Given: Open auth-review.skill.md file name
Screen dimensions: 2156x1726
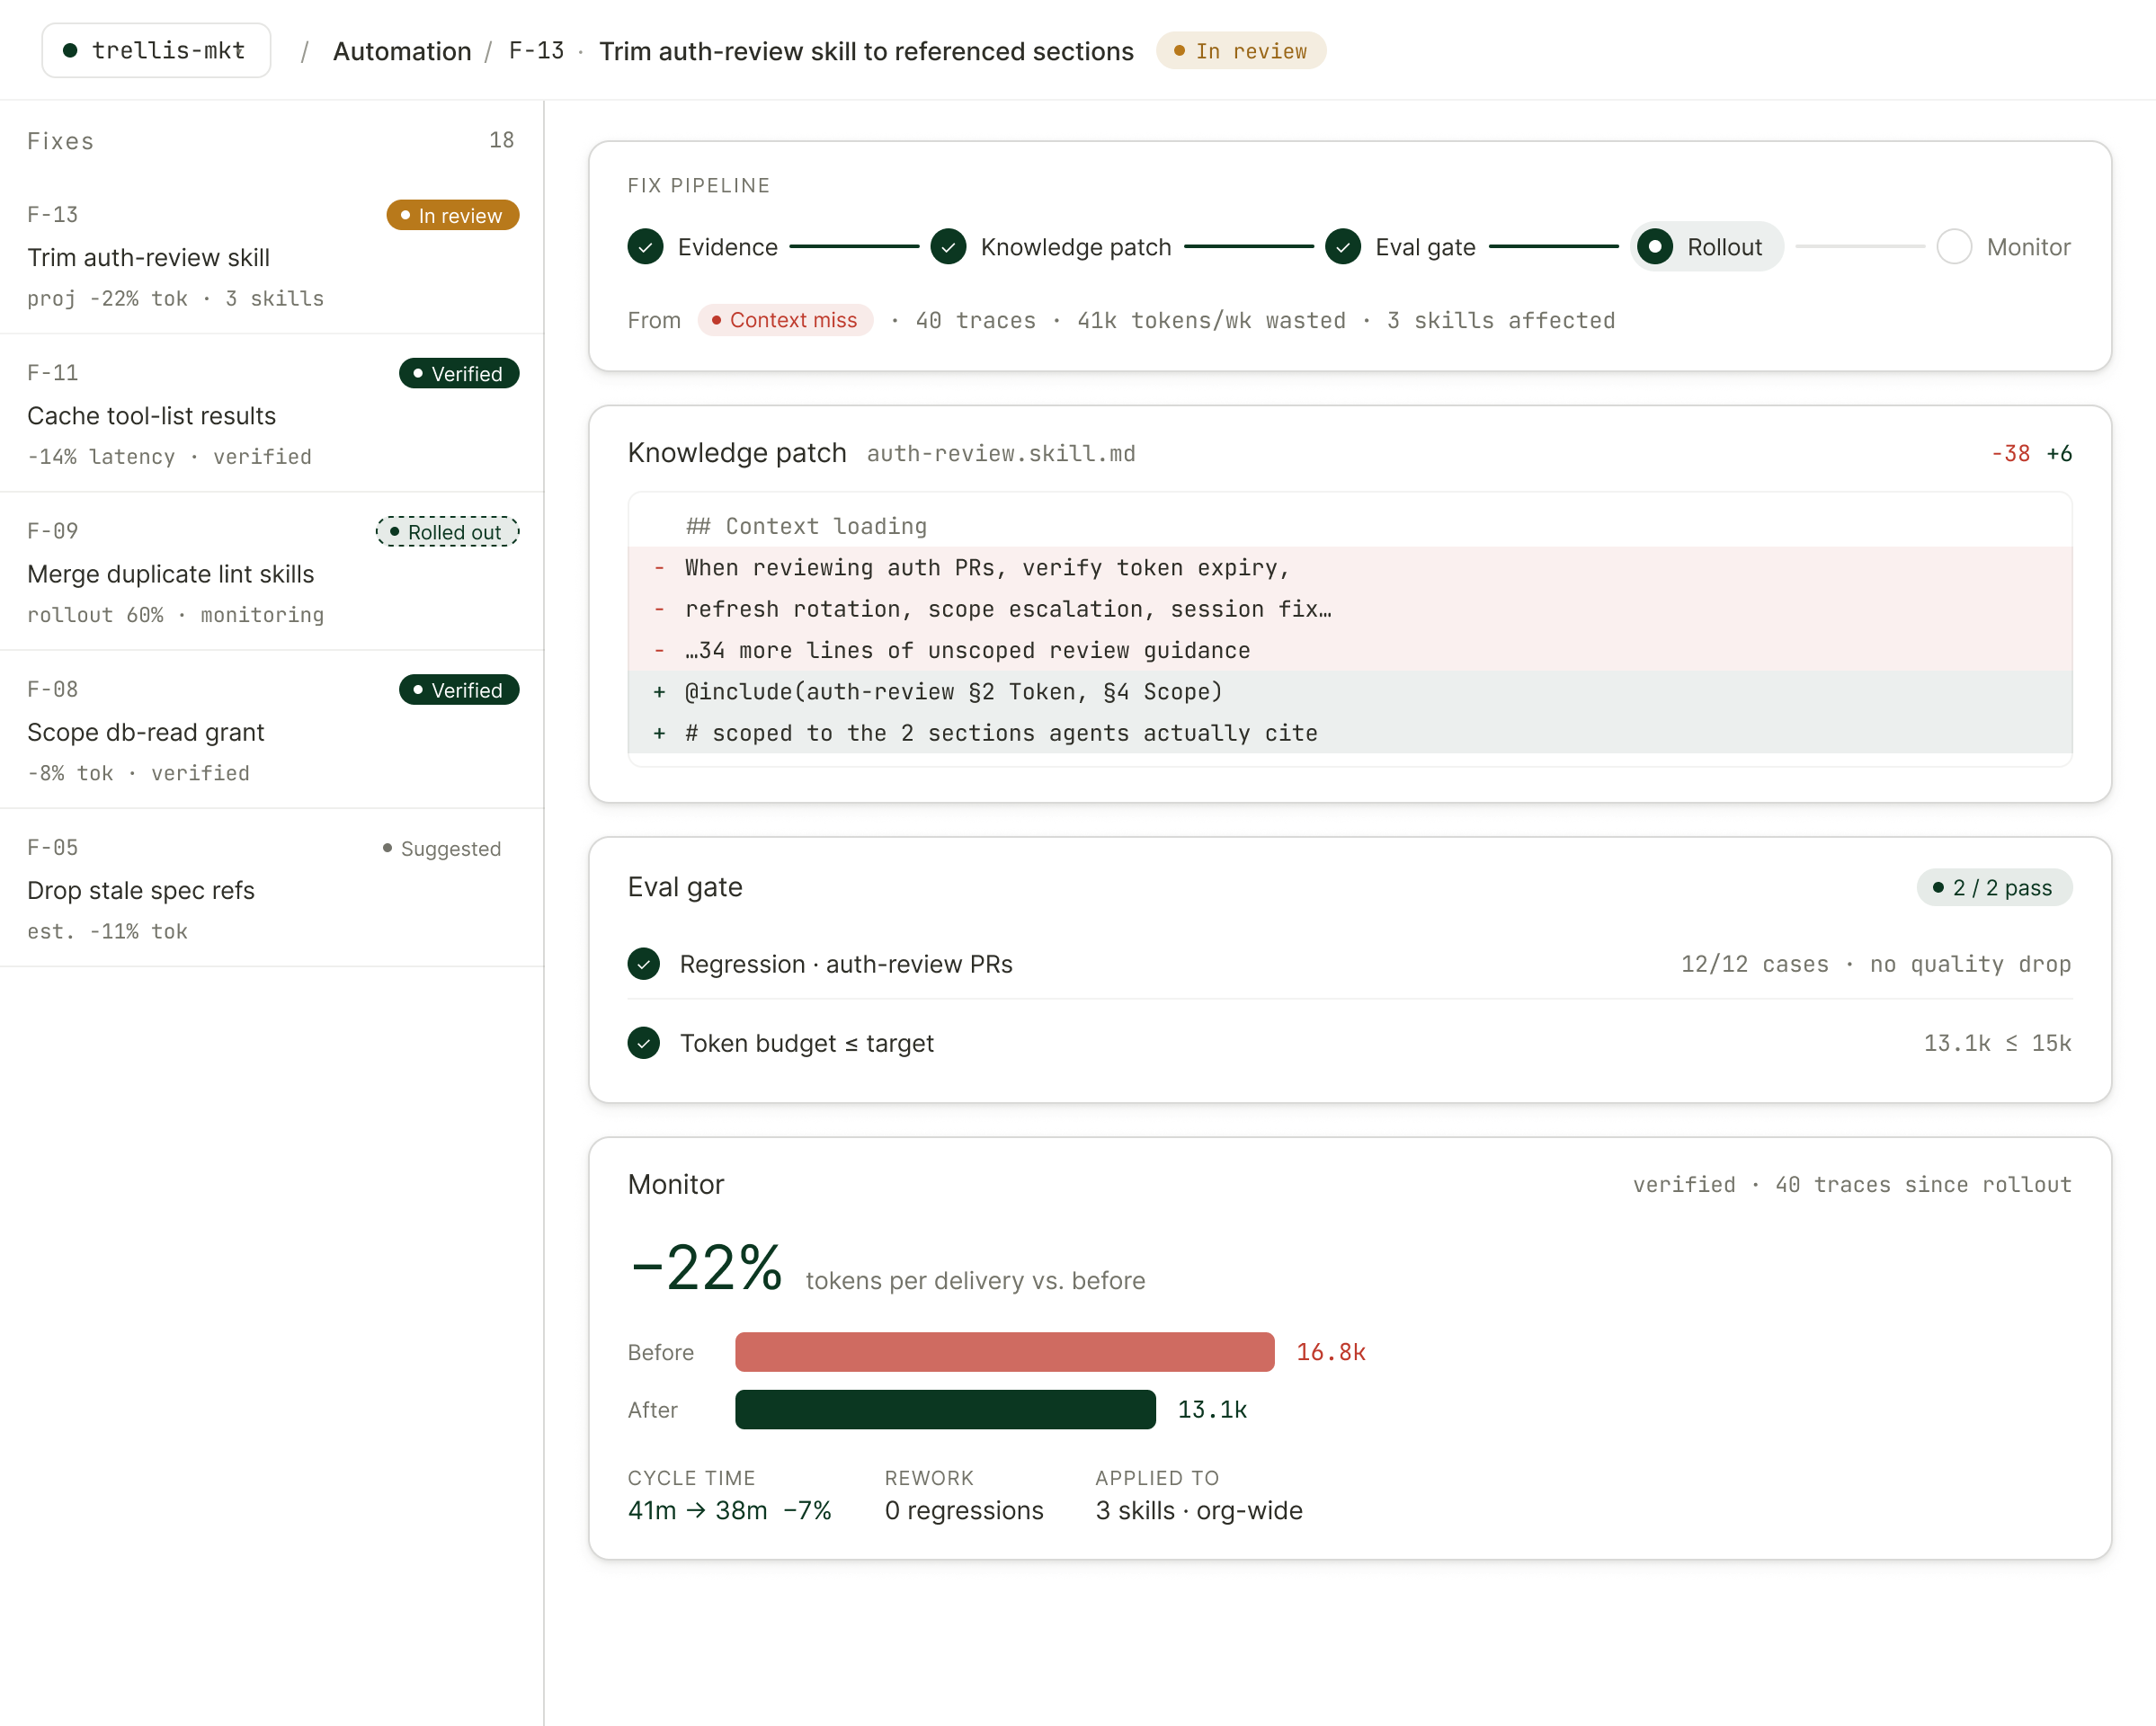Looking at the screenshot, I should coord(1001,453).
